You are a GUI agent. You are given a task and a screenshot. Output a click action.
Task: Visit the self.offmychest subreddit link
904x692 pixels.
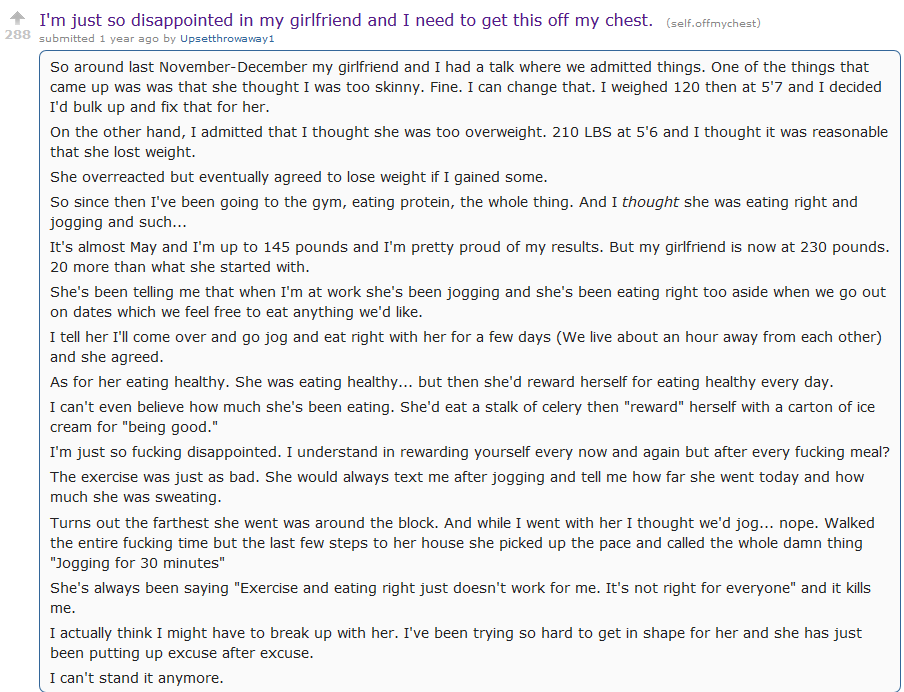(713, 23)
